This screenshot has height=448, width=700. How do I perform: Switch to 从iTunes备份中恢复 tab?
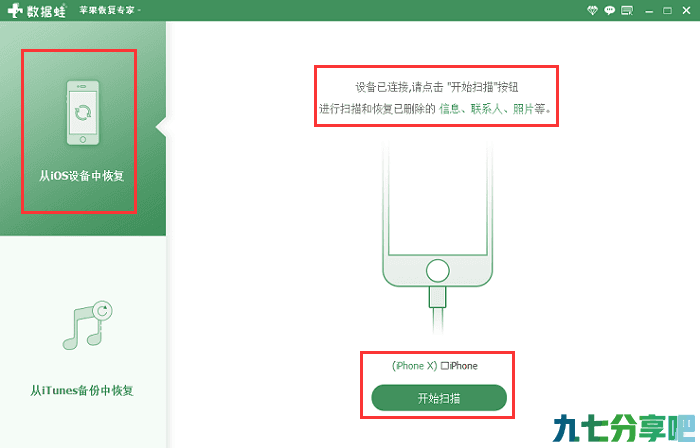coord(82,390)
